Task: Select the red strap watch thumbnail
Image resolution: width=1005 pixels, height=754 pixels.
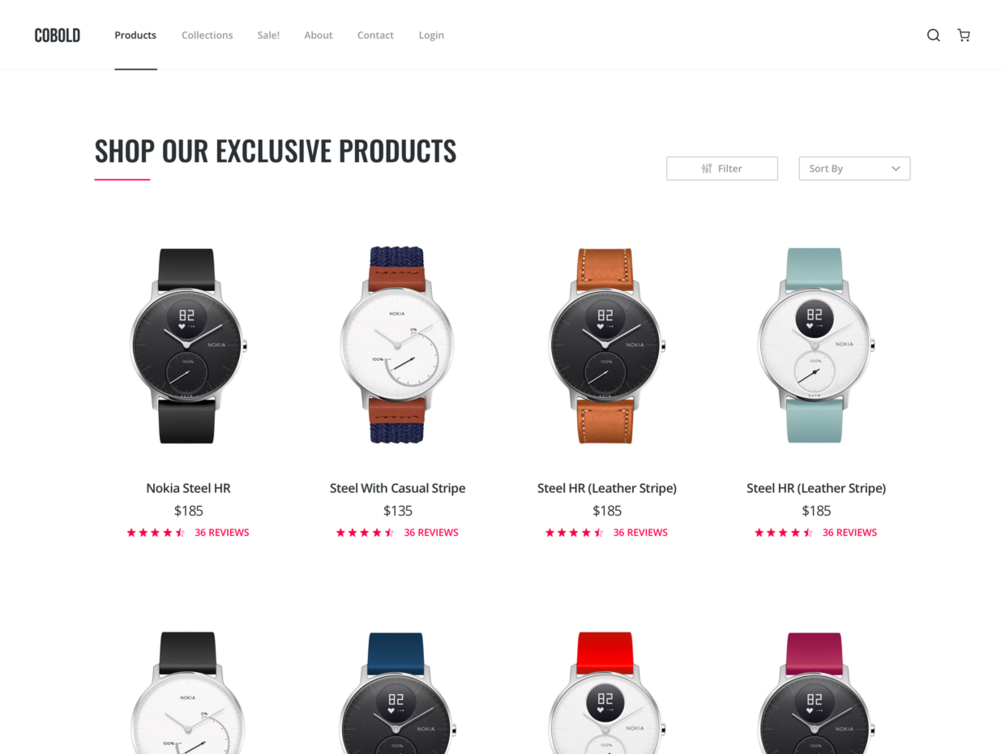Action: 606,692
